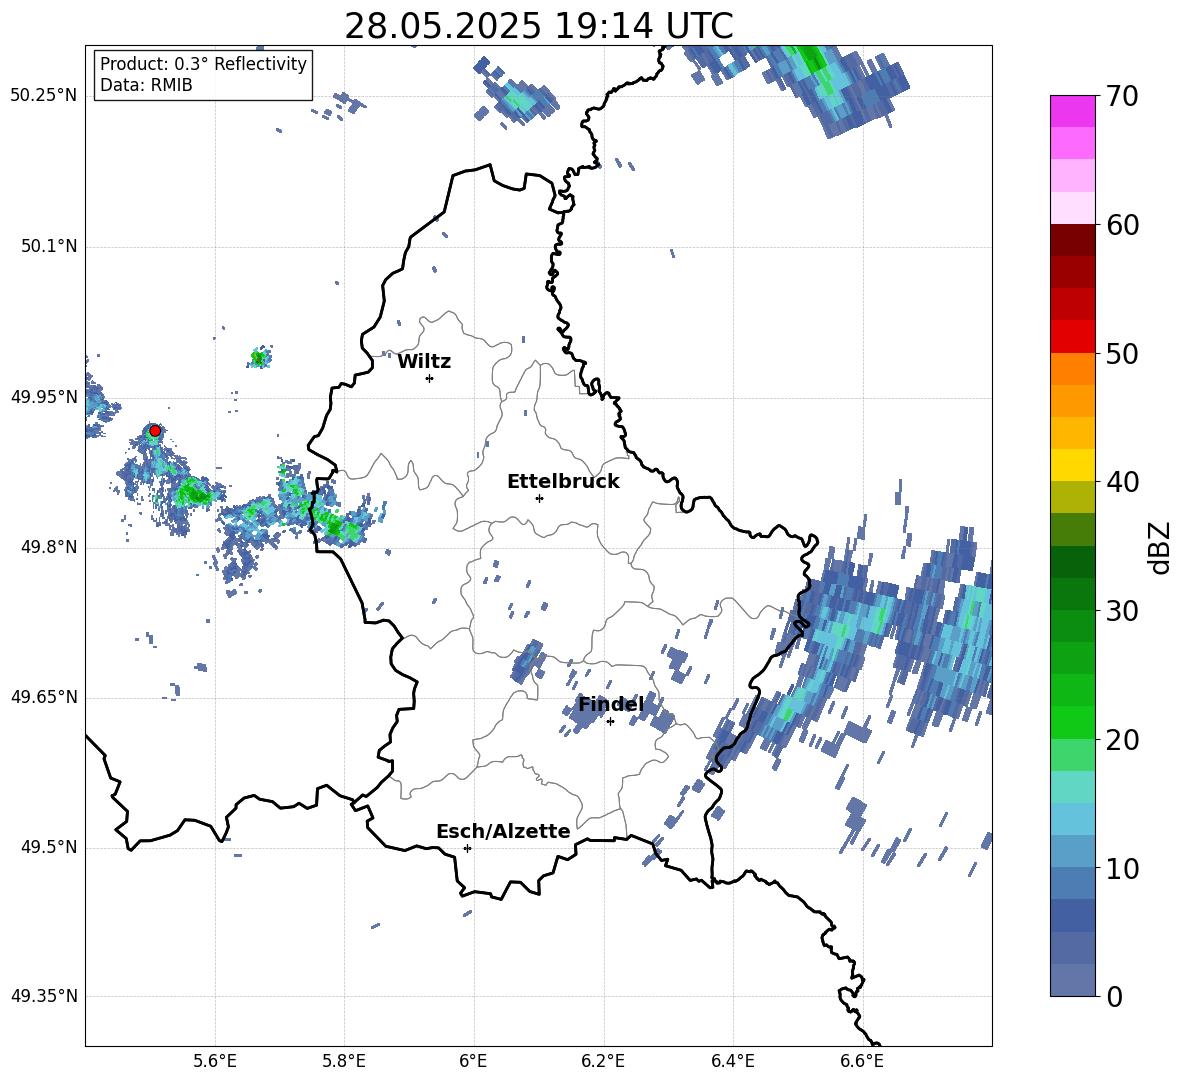
Task: Click the 6.4°E longitude tick label
Action: (732, 1061)
